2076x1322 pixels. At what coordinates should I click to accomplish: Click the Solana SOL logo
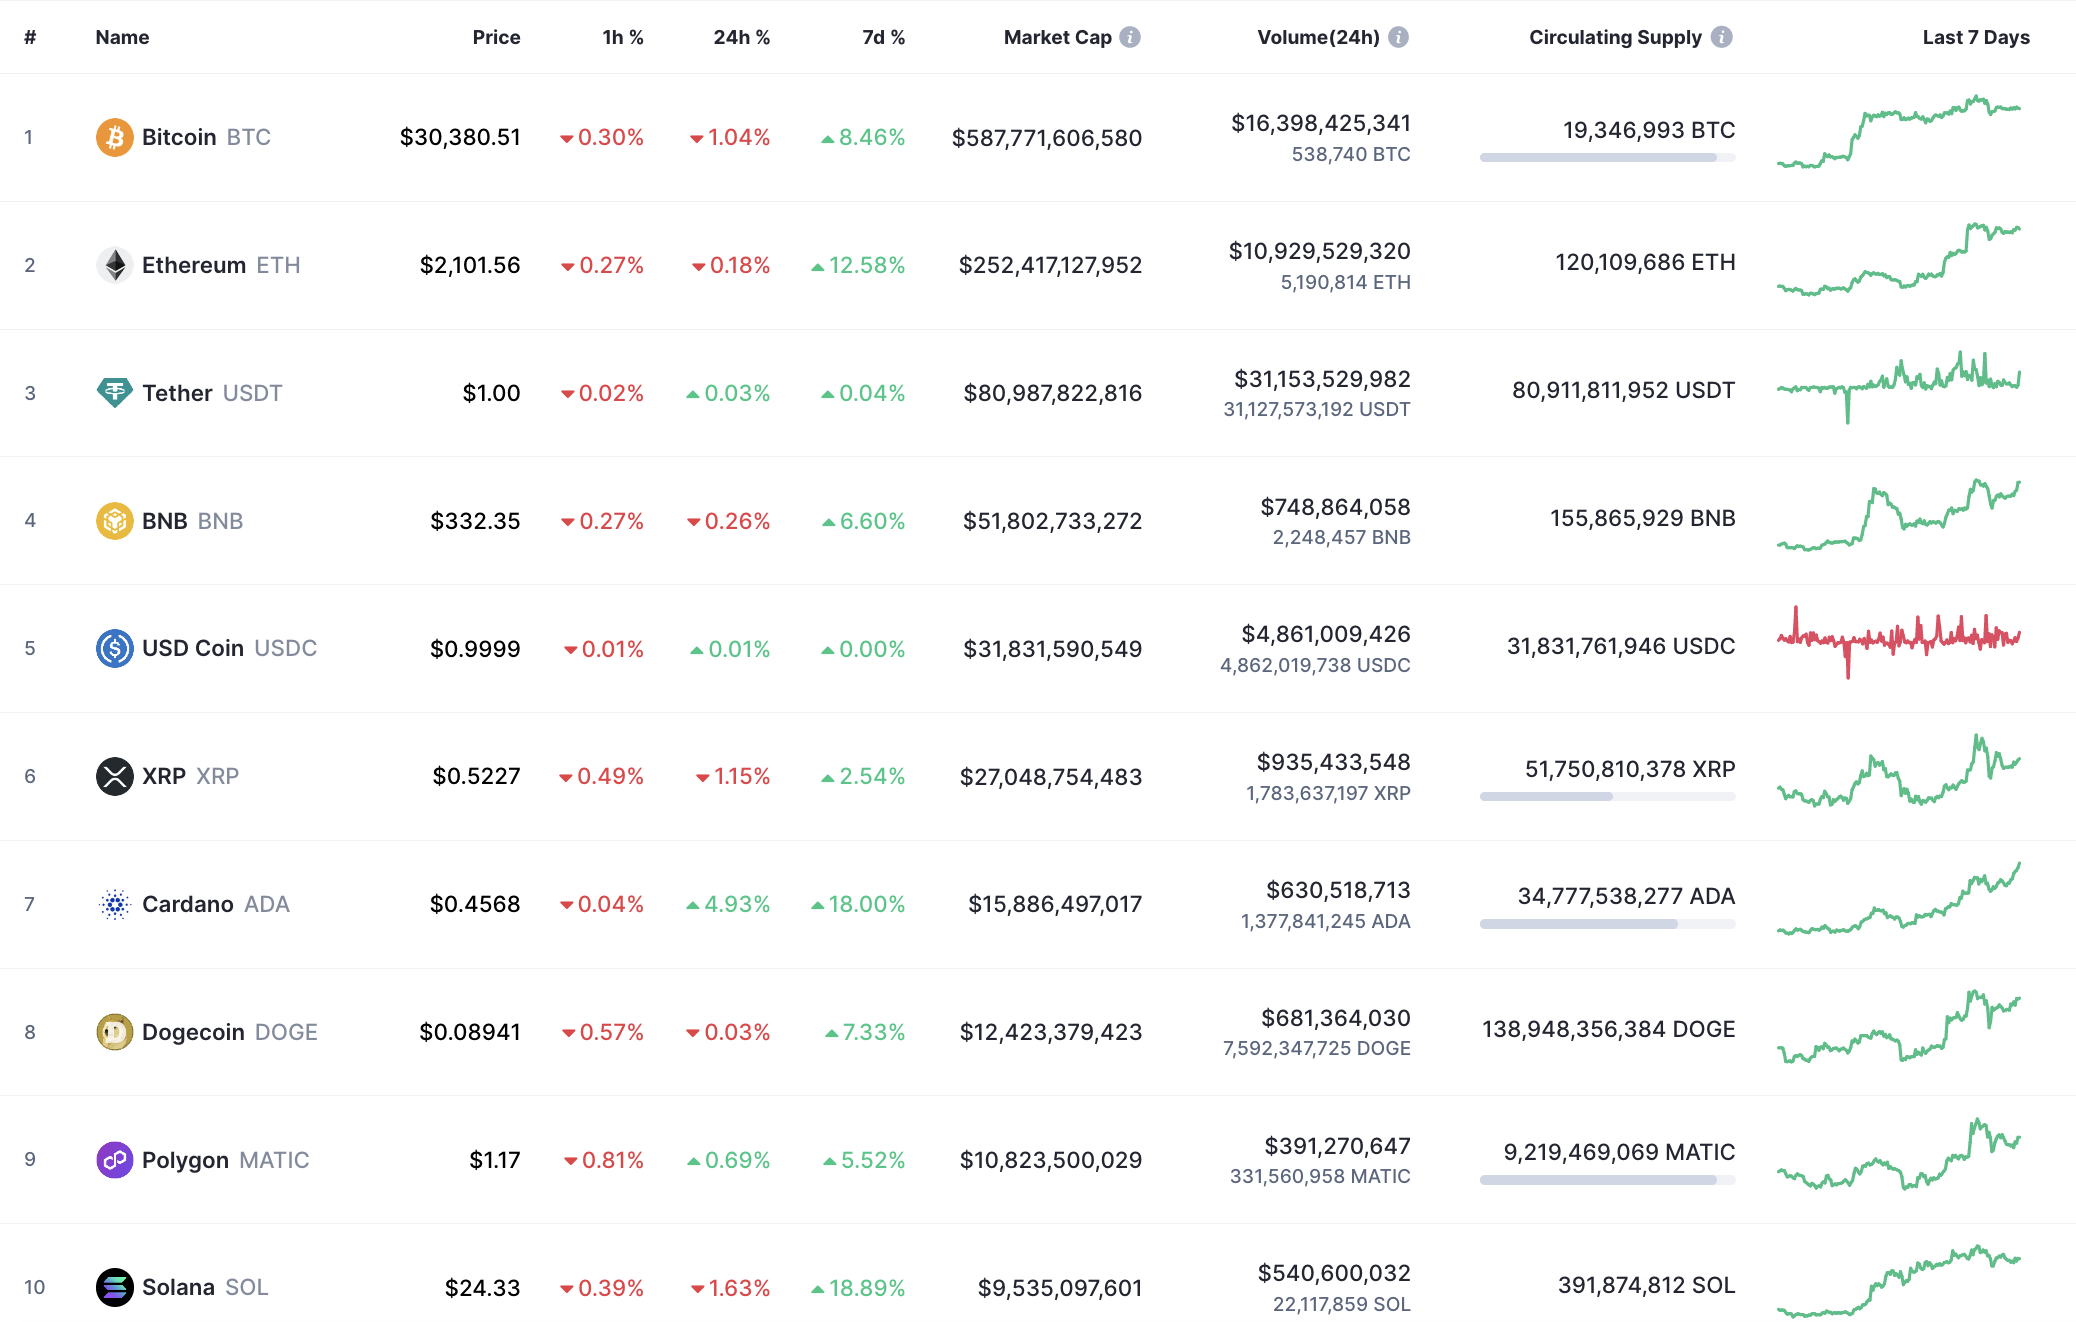pyautogui.click(x=115, y=1287)
